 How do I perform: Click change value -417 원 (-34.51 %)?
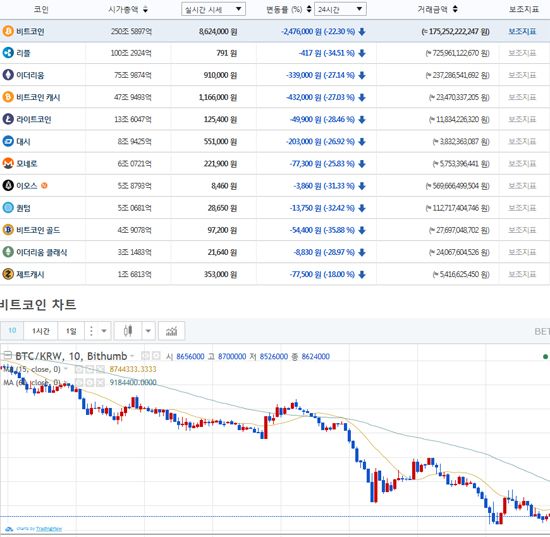coord(327,53)
